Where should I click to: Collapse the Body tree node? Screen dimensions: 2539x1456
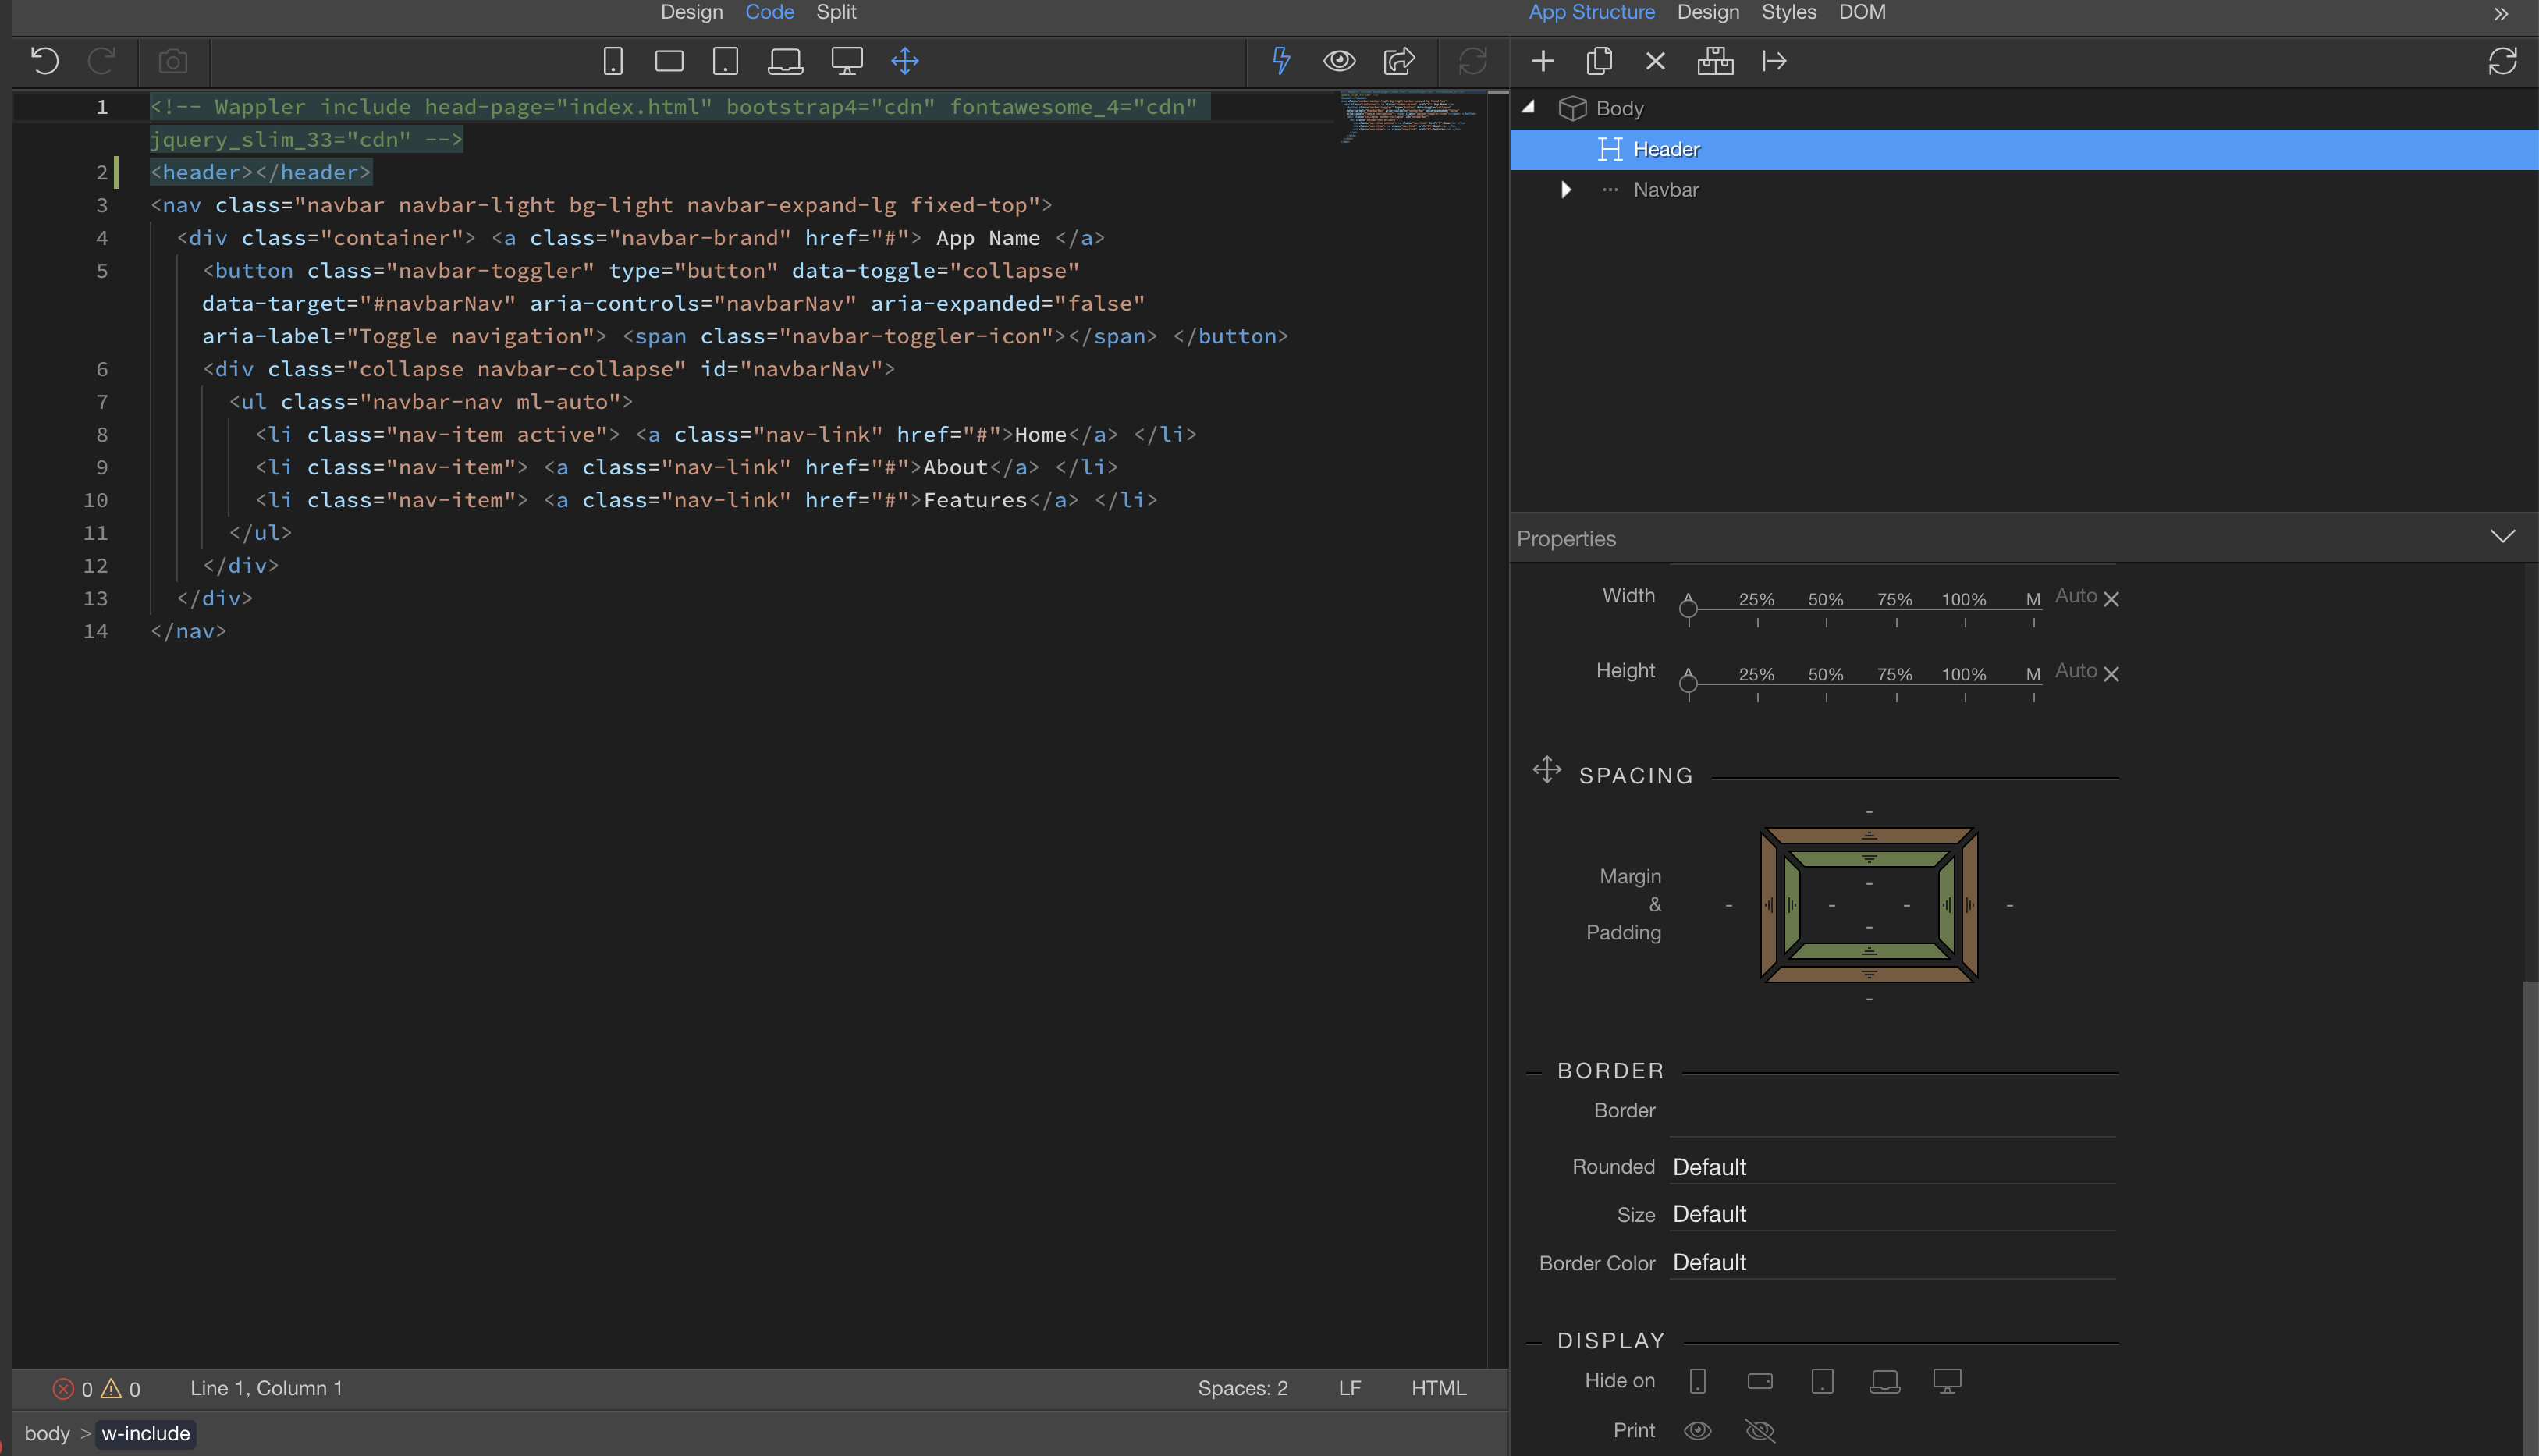(x=1528, y=107)
